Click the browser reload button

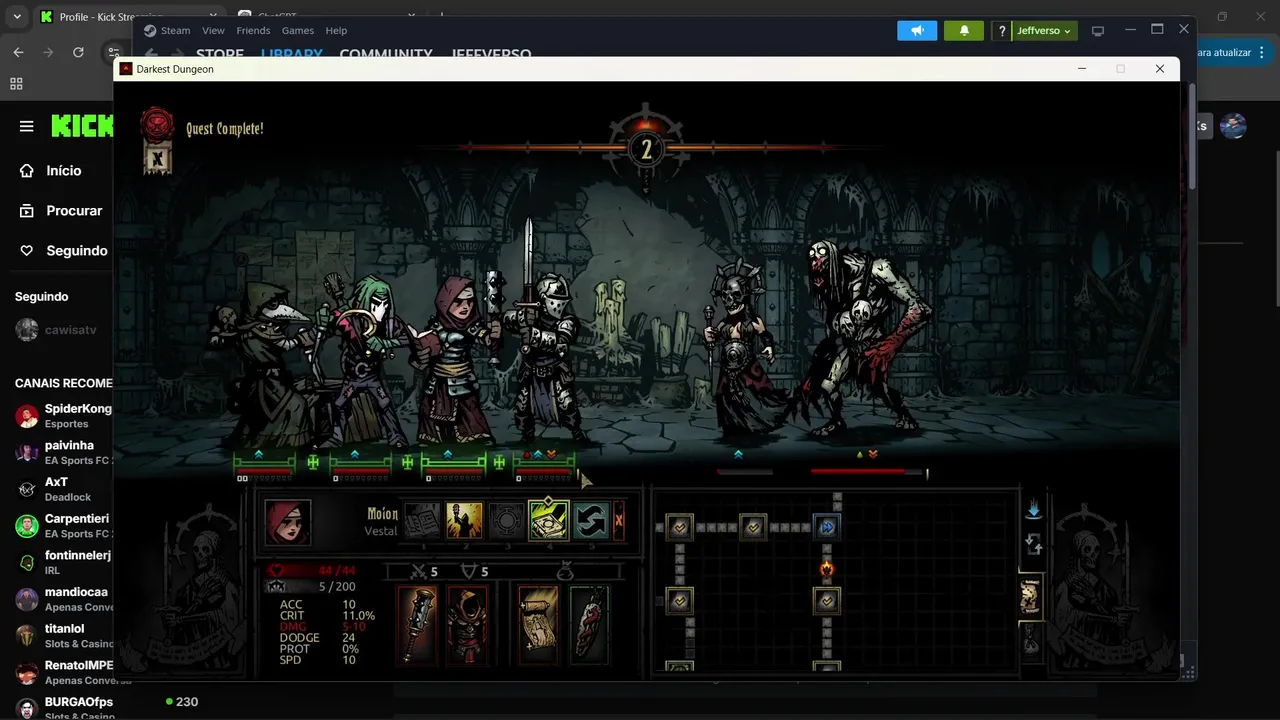point(78,52)
